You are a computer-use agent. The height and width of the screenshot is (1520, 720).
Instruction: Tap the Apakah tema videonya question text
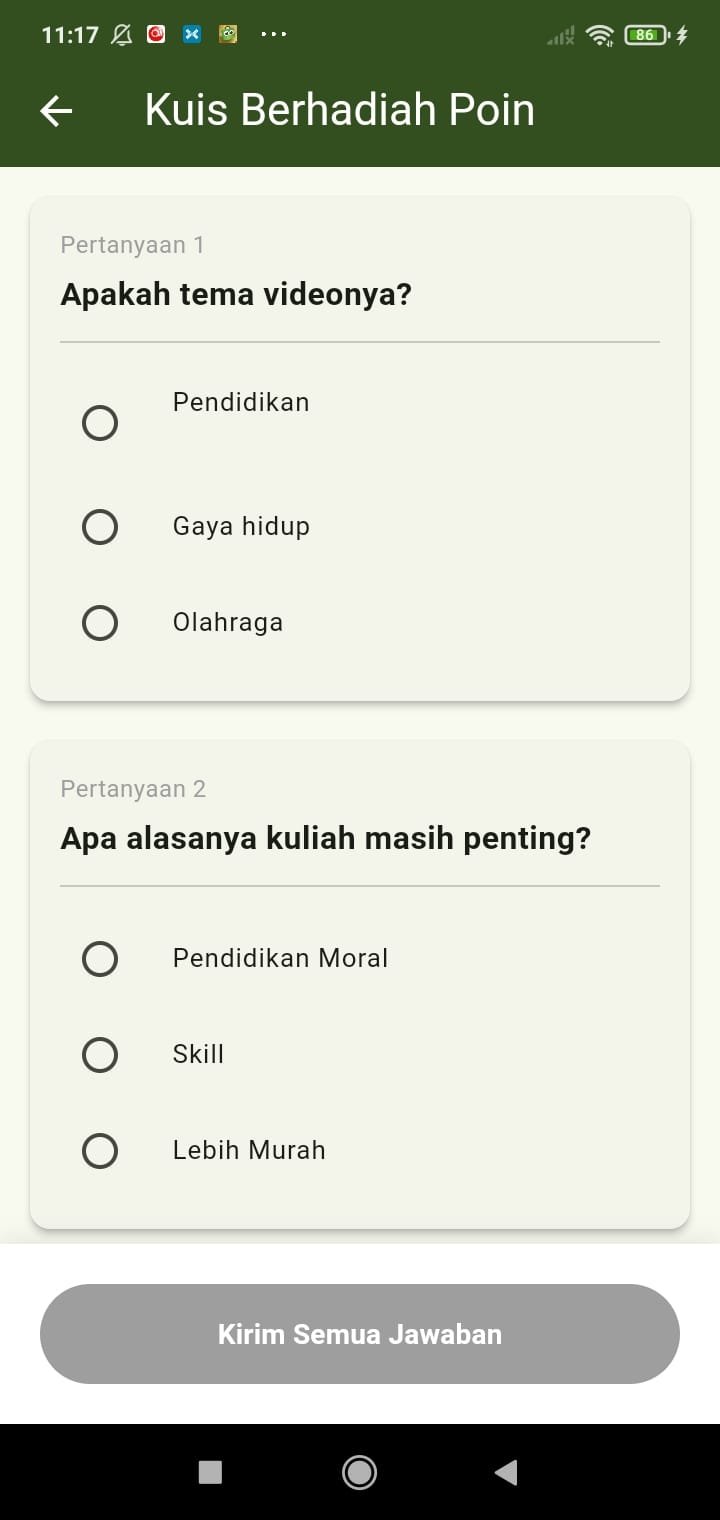[x=236, y=295]
